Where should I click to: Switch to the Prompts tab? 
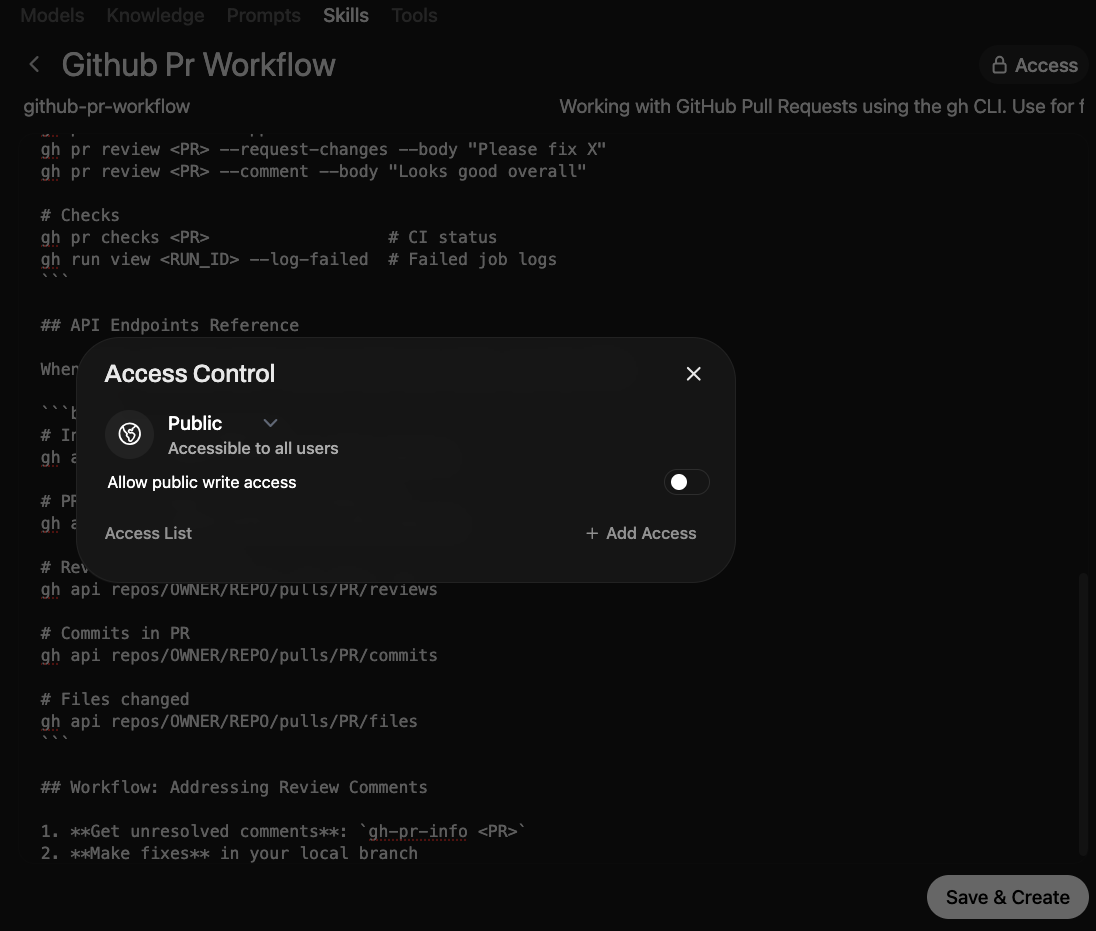264,15
